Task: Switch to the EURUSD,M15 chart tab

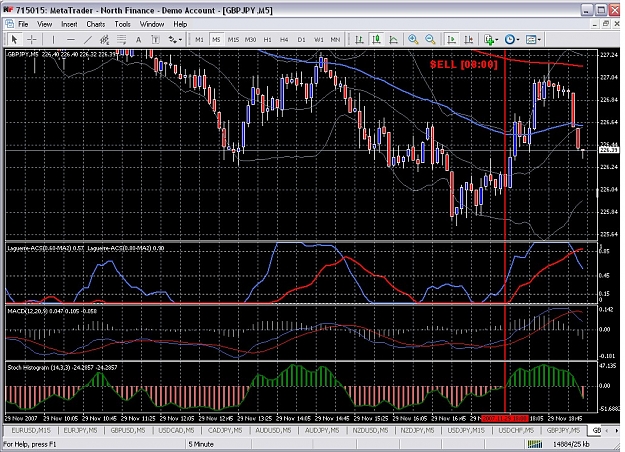Action: click(x=31, y=430)
